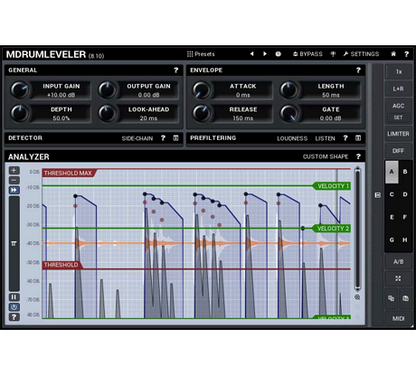This screenshot has width=416, height=376.
Task: Click the A/B compare button
Action: coord(399,262)
